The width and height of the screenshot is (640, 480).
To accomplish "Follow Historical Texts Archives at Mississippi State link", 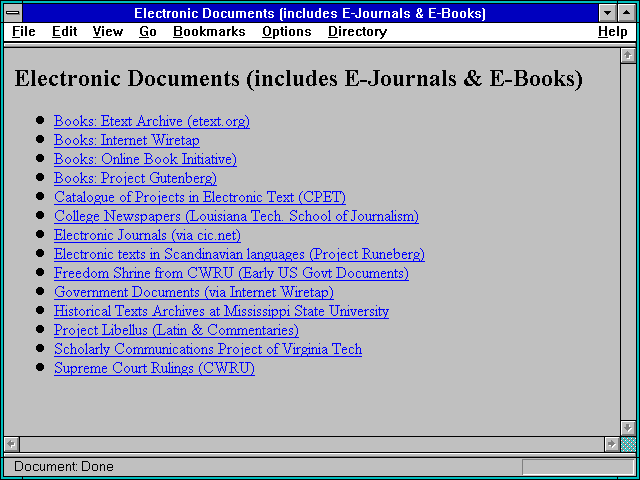I will (x=221, y=311).
